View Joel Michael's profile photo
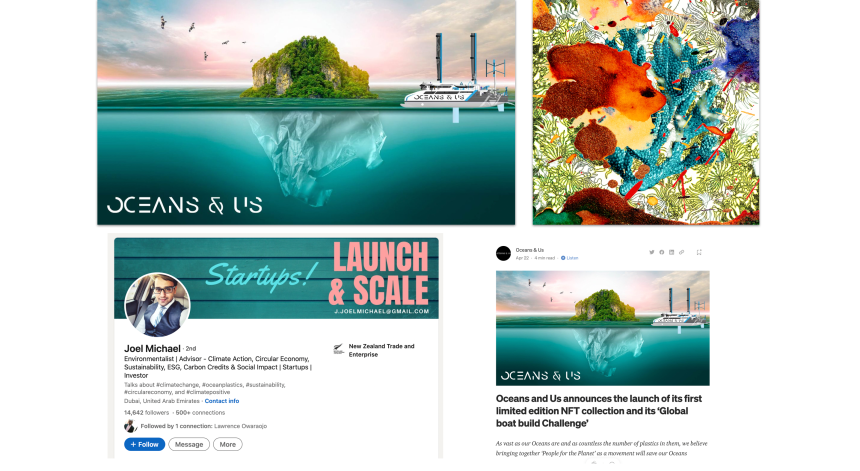The image size is (860, 471). 157,304
